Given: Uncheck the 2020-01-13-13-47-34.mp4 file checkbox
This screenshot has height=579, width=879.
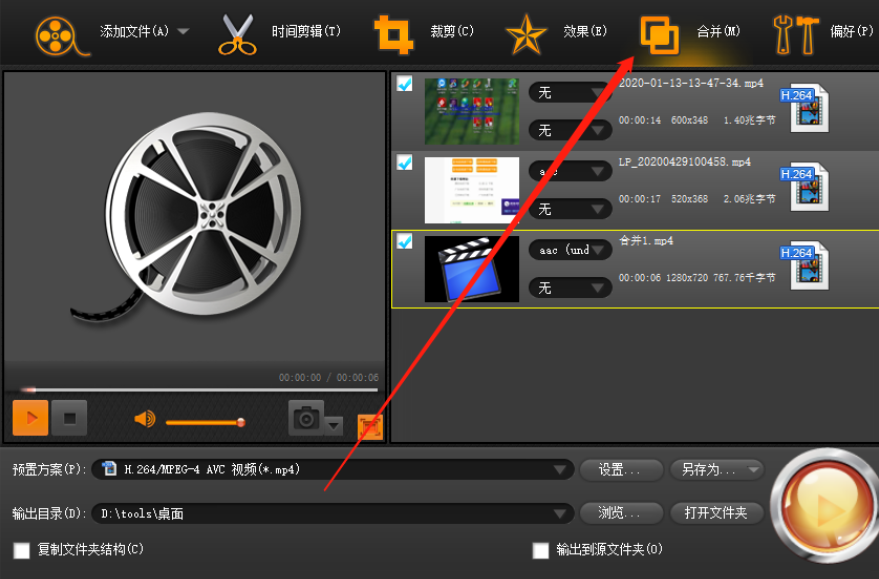Looking at the screenshot, I should click(x=404, y=84).
